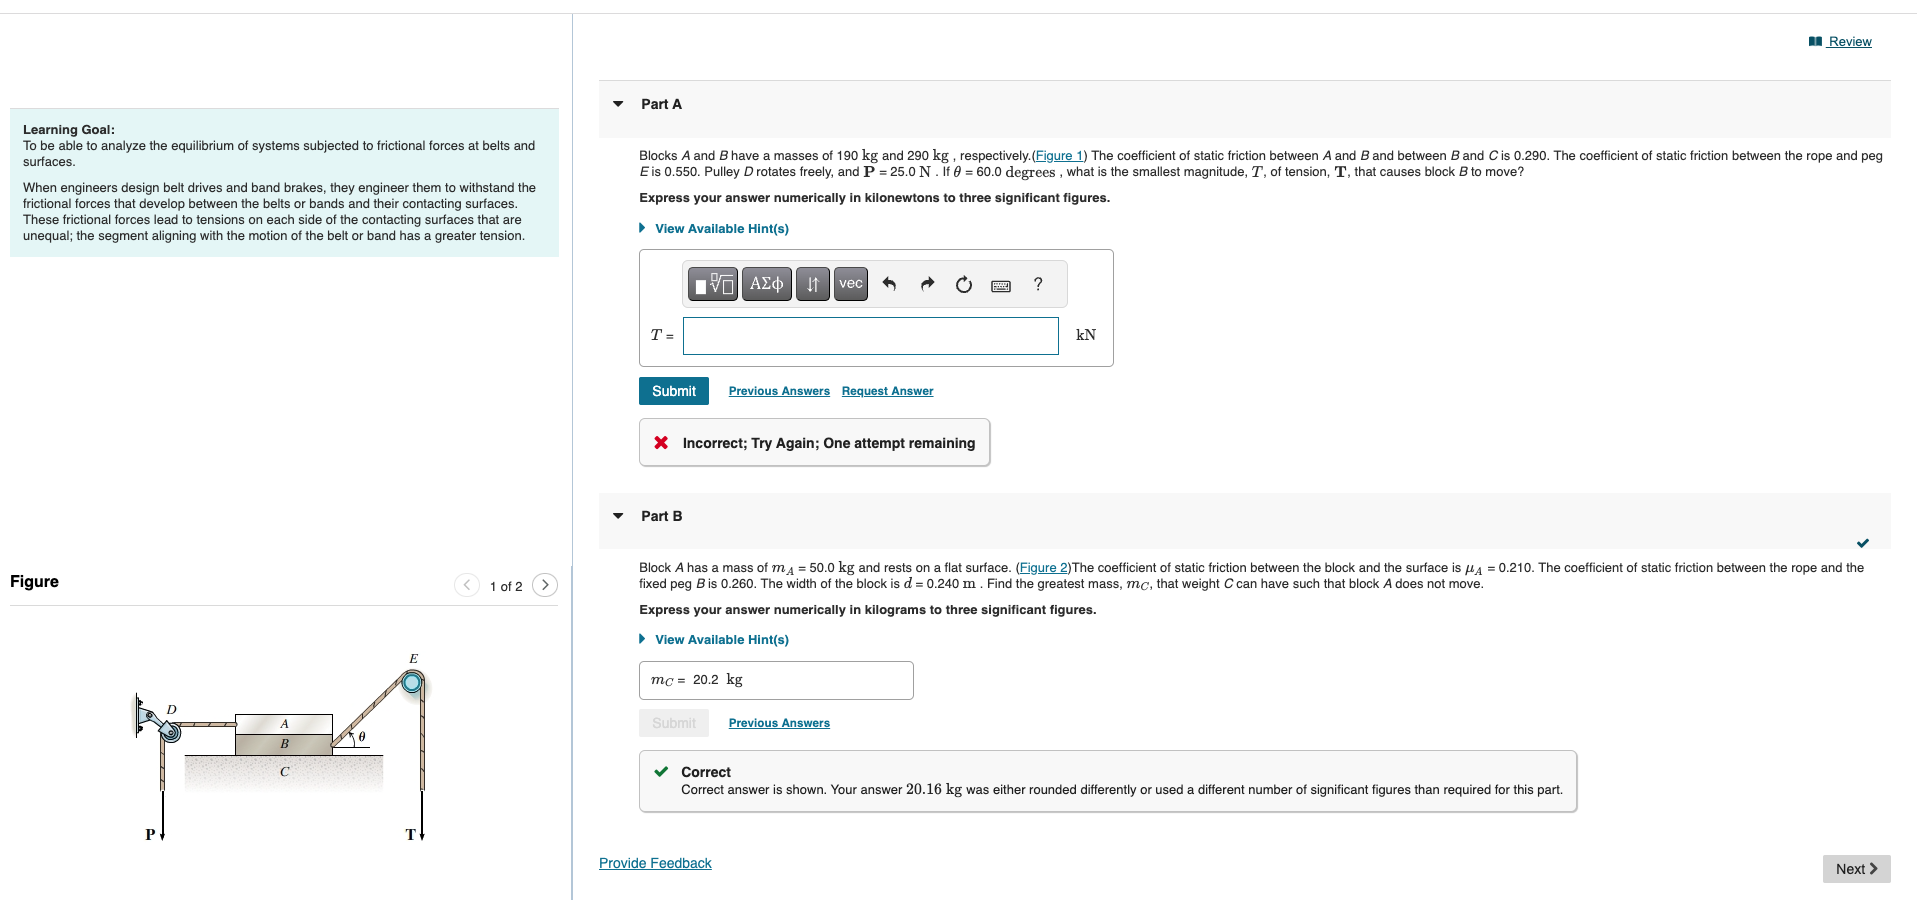Viewport: 1917px width, 900px height.
Task: Expand View Available Hint(s) in Part B
Action: 720,639
